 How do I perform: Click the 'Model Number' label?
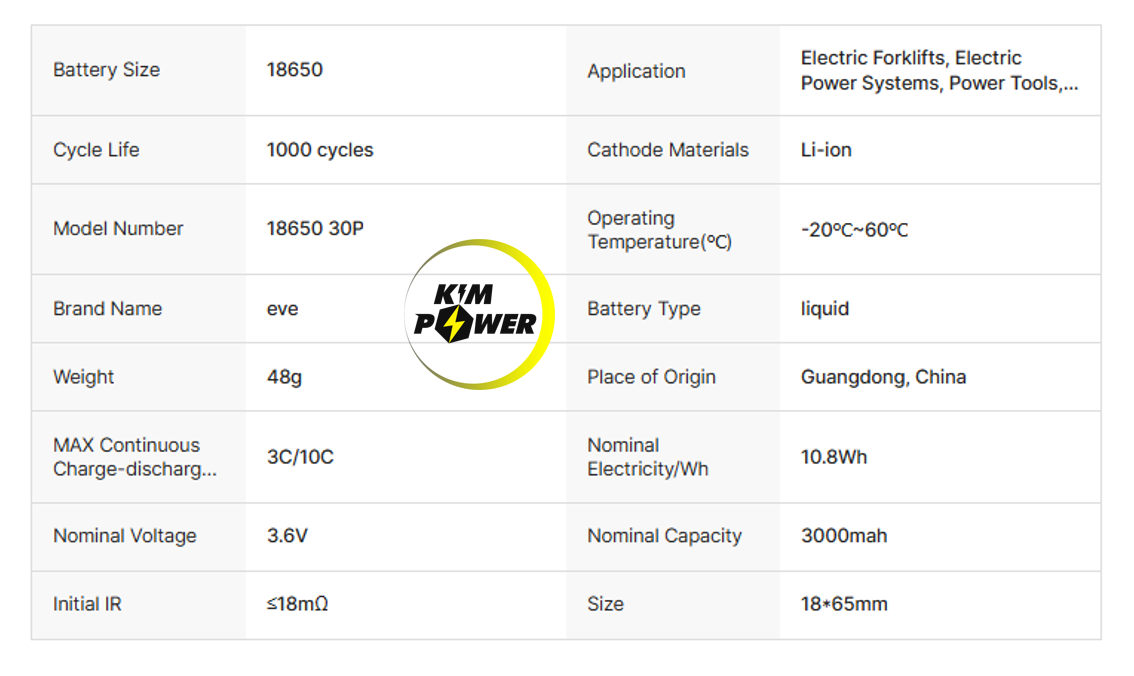click(x=118, y=228)
